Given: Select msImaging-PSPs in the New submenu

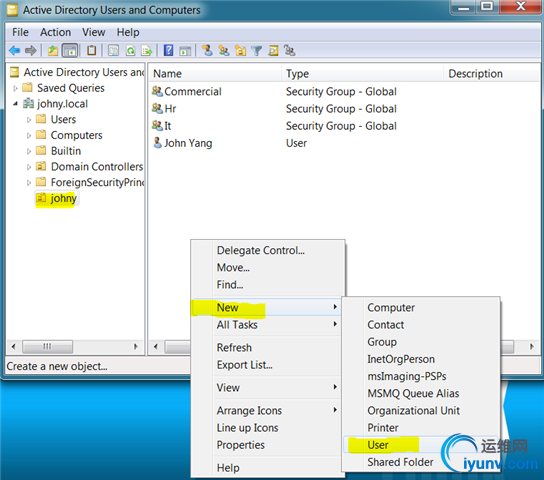Looking at the screenshot, I should 421,376.
